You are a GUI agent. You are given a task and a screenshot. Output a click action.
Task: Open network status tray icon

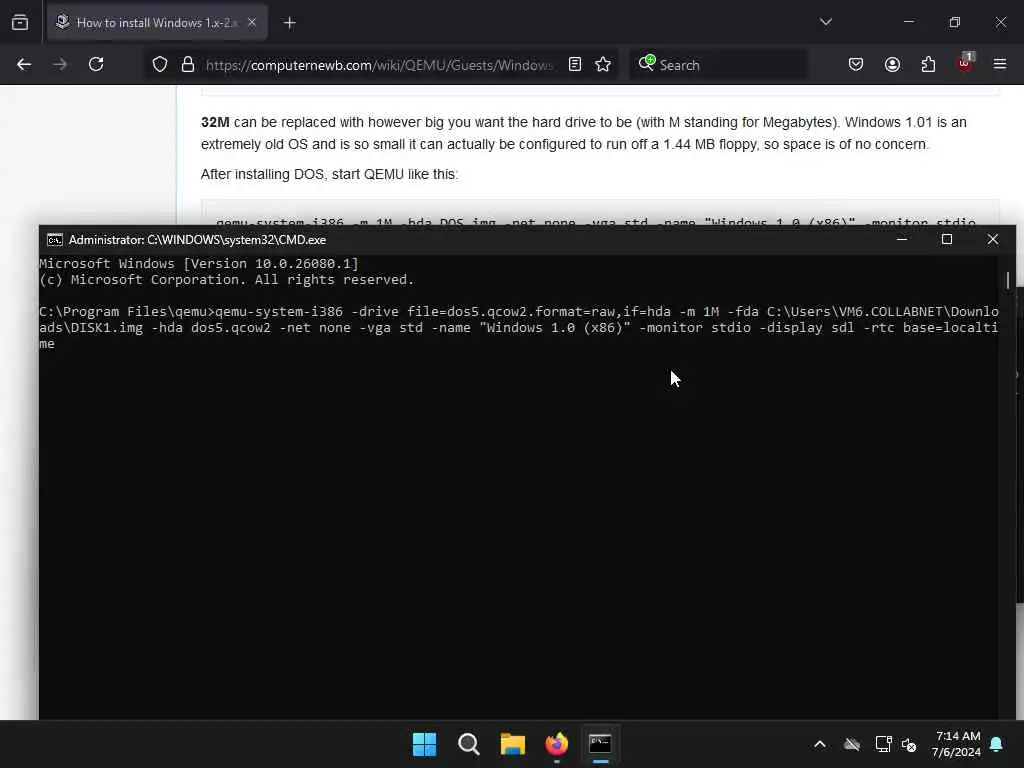pyautogui.click(x=883, y=744)
